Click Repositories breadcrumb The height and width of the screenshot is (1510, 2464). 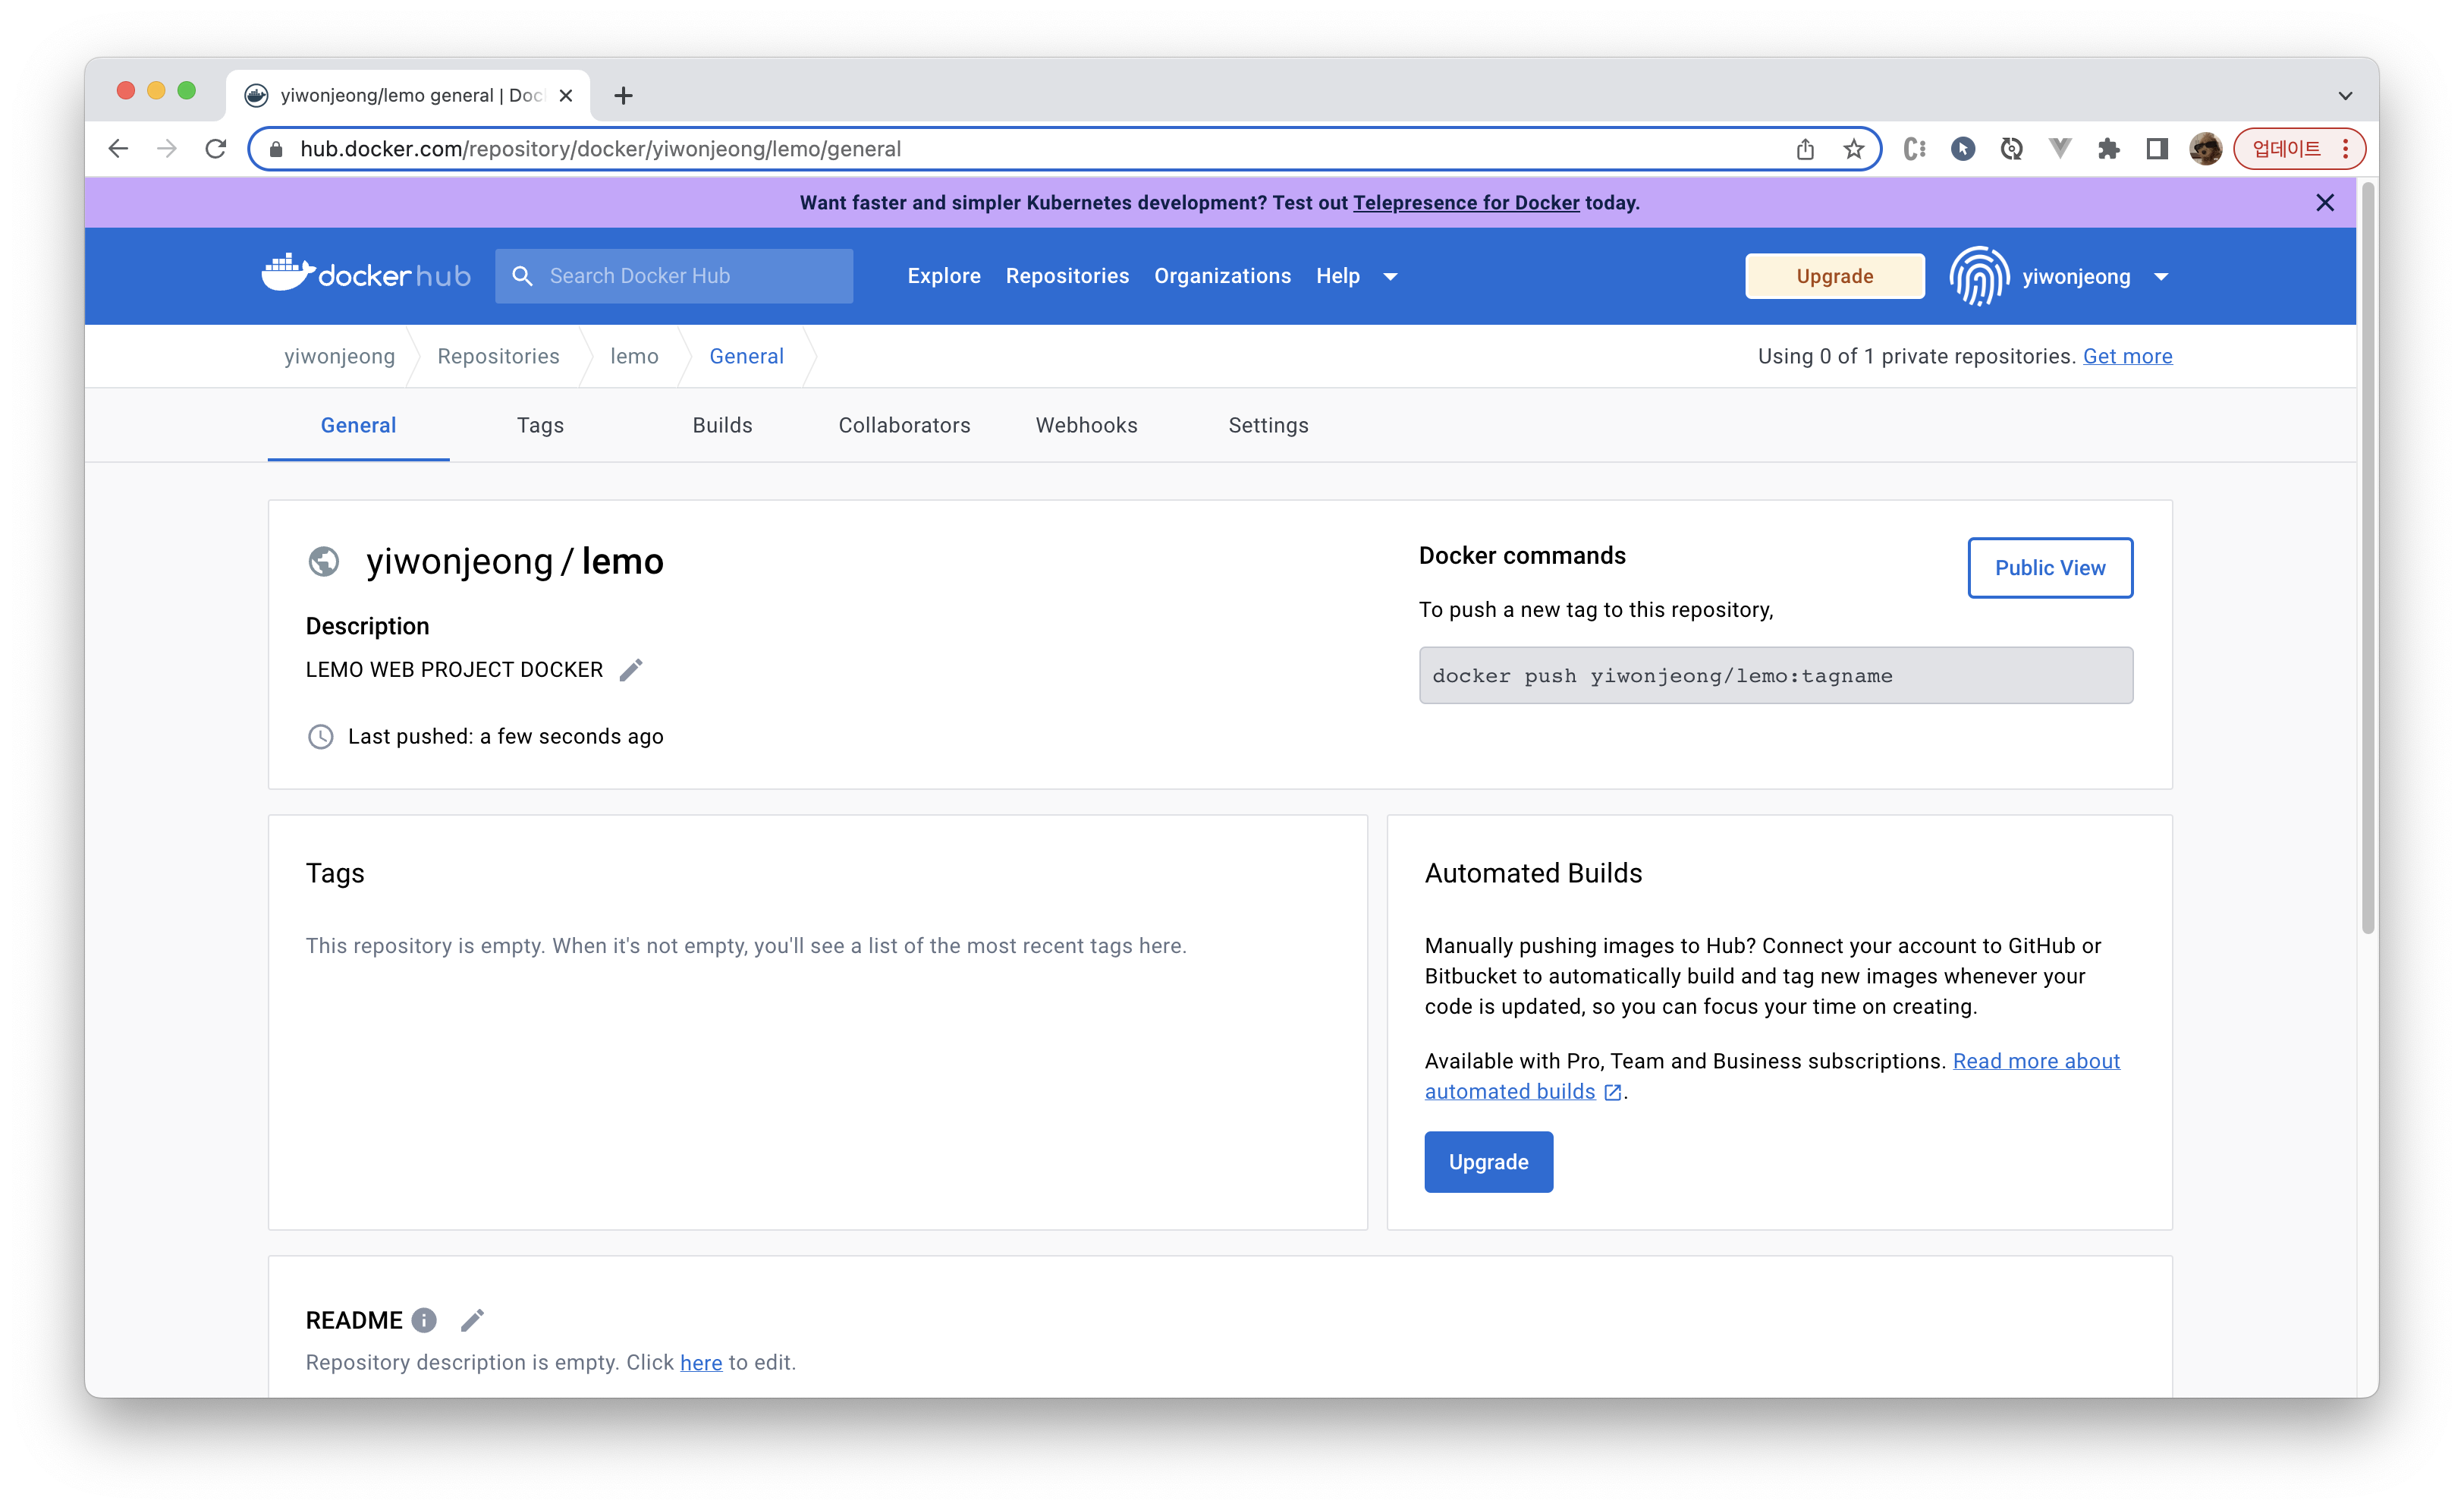click(498, 356)
